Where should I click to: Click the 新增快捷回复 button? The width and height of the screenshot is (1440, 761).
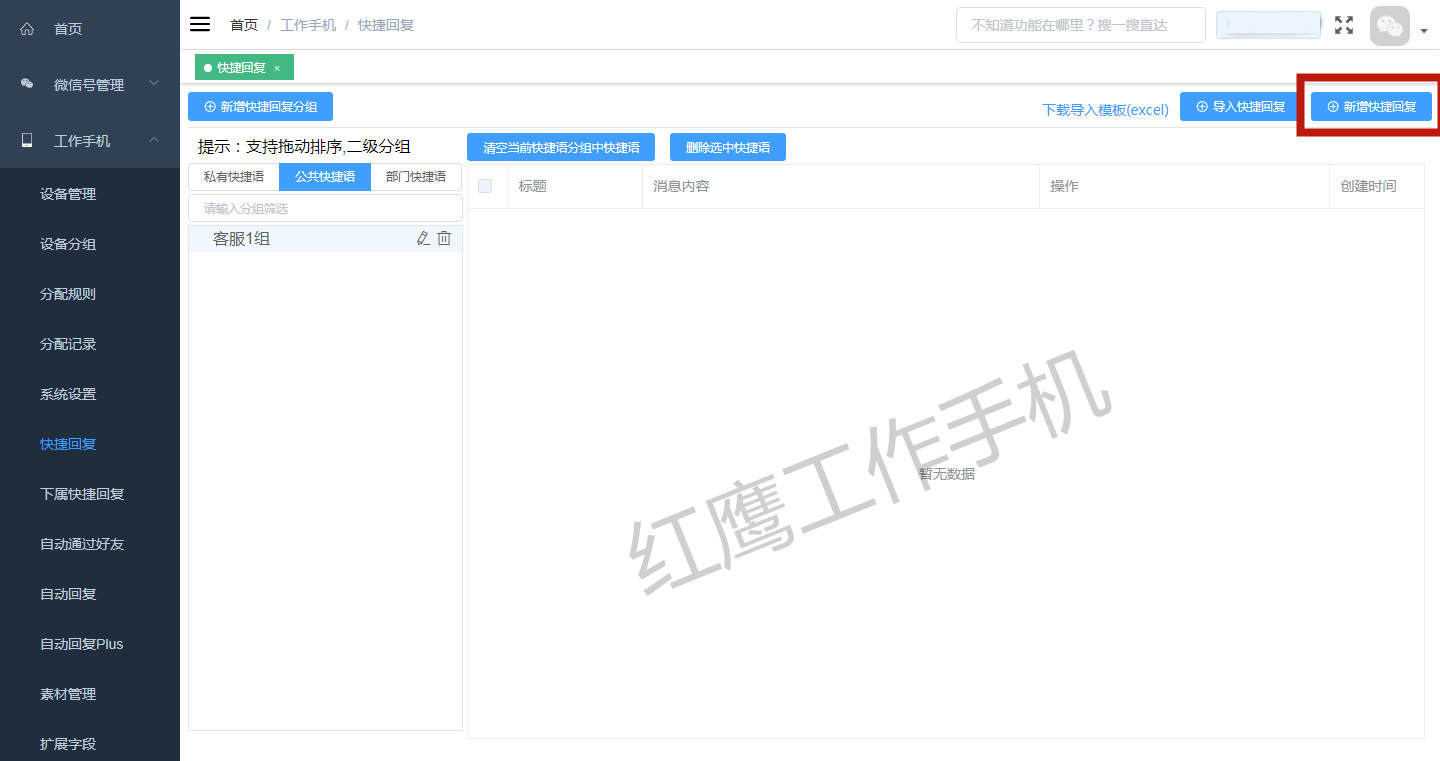[x=1371, y=106]
